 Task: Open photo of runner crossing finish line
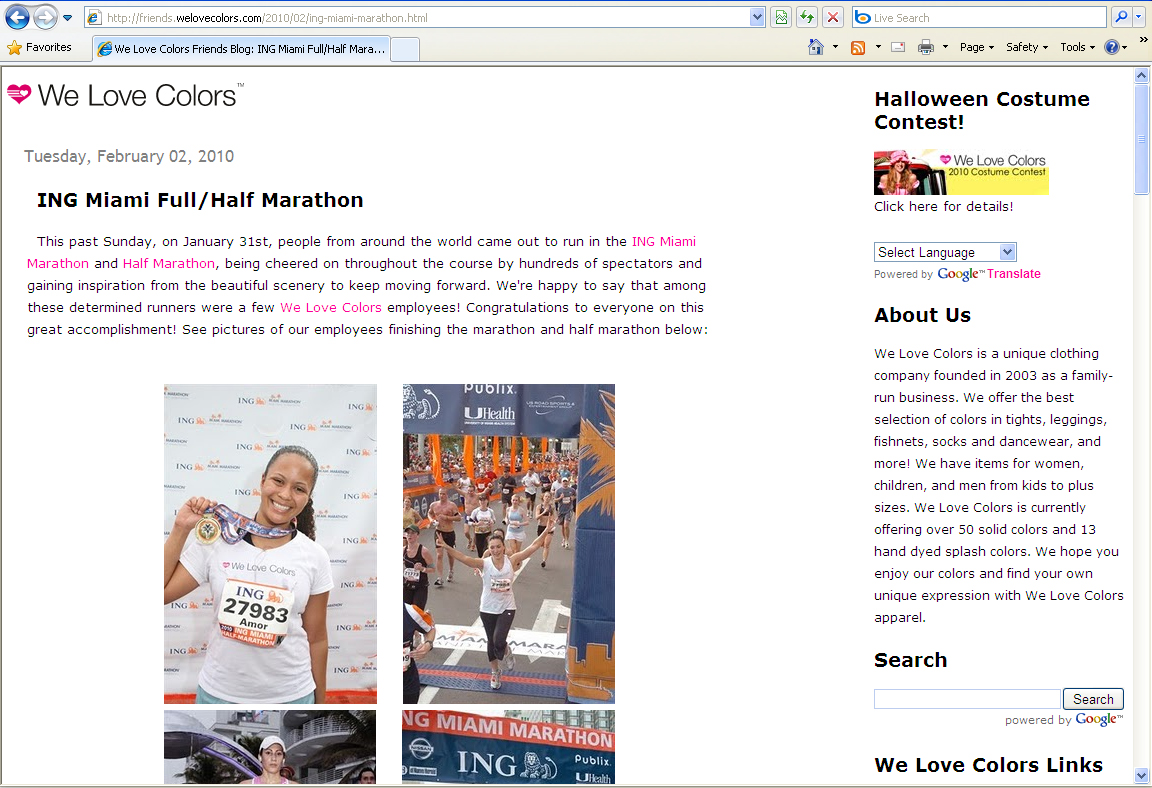[508, 543]
